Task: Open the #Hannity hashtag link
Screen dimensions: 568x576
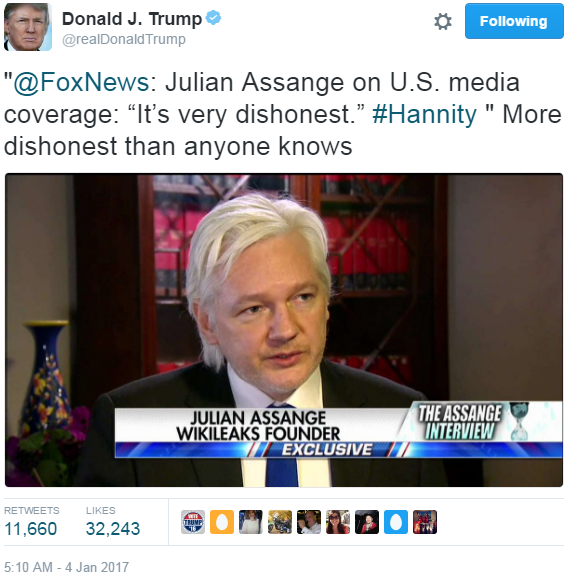Action: pos(424,114)
